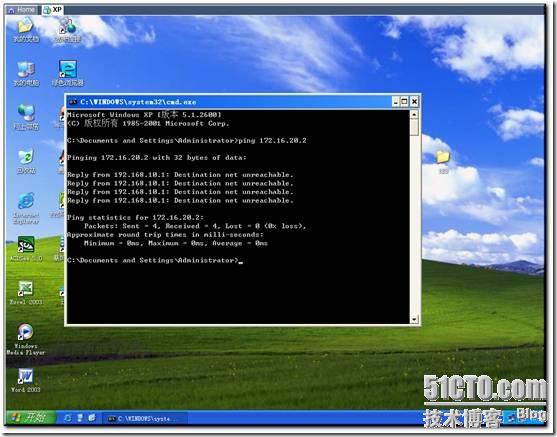
Task: Click the cmd.exe window title bar text
Action: 138,102
